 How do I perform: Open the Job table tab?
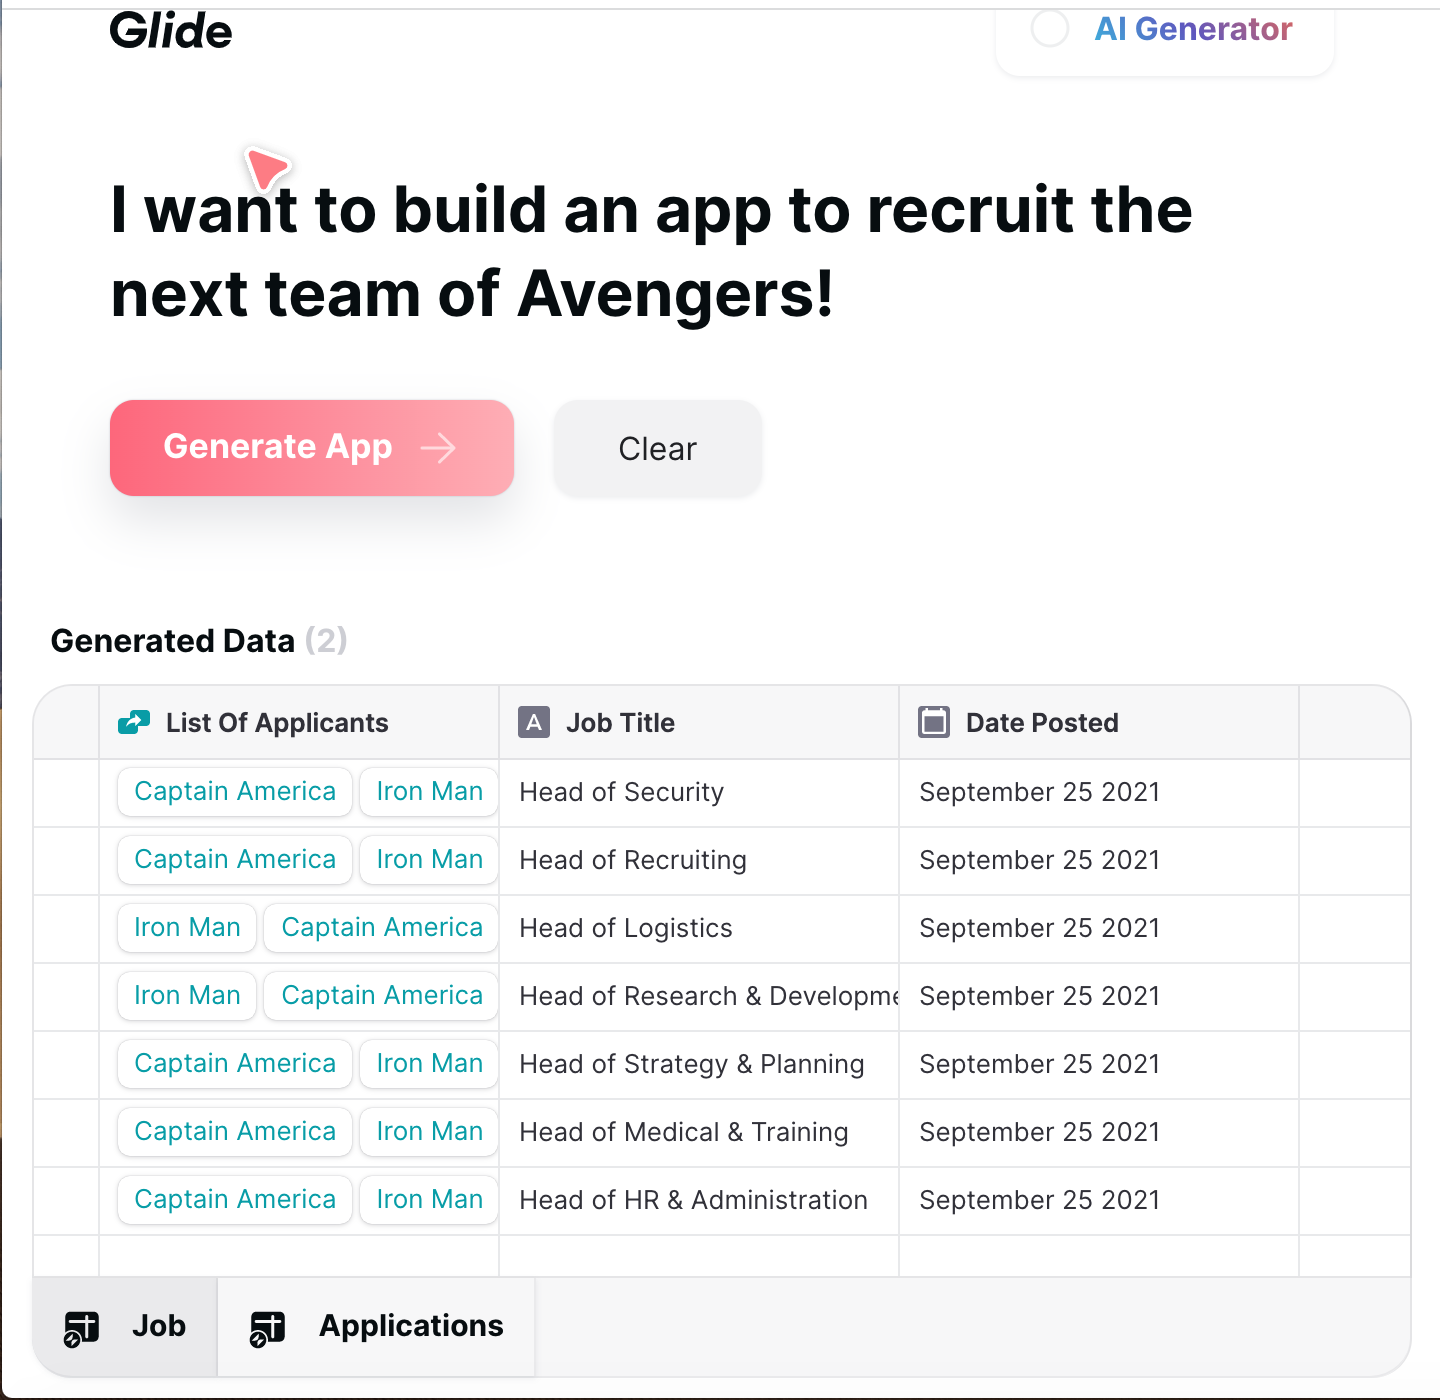[x=125, y=1326]
